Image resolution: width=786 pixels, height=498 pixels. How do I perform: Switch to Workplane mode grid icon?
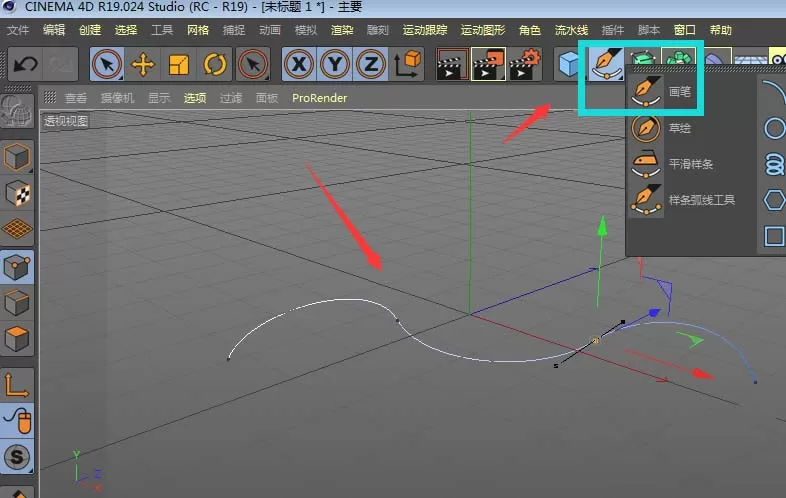17,230
